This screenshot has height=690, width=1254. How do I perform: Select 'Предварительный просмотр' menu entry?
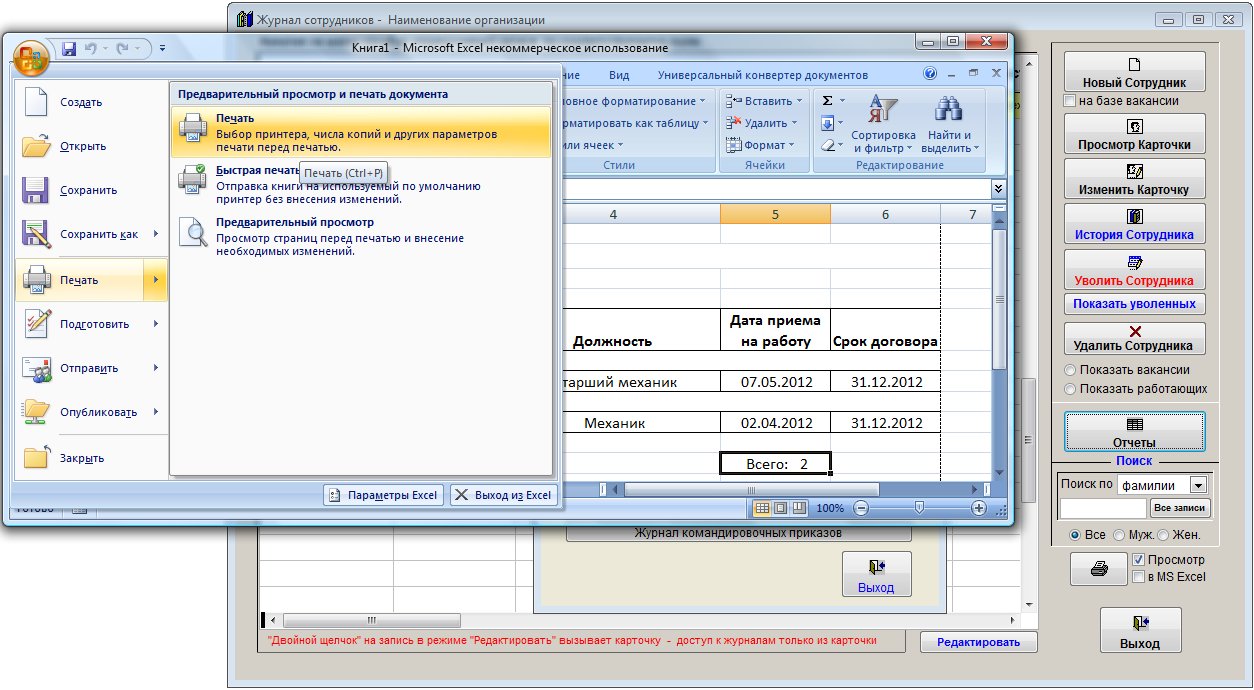pyautogui.click(x=294, y=222)
